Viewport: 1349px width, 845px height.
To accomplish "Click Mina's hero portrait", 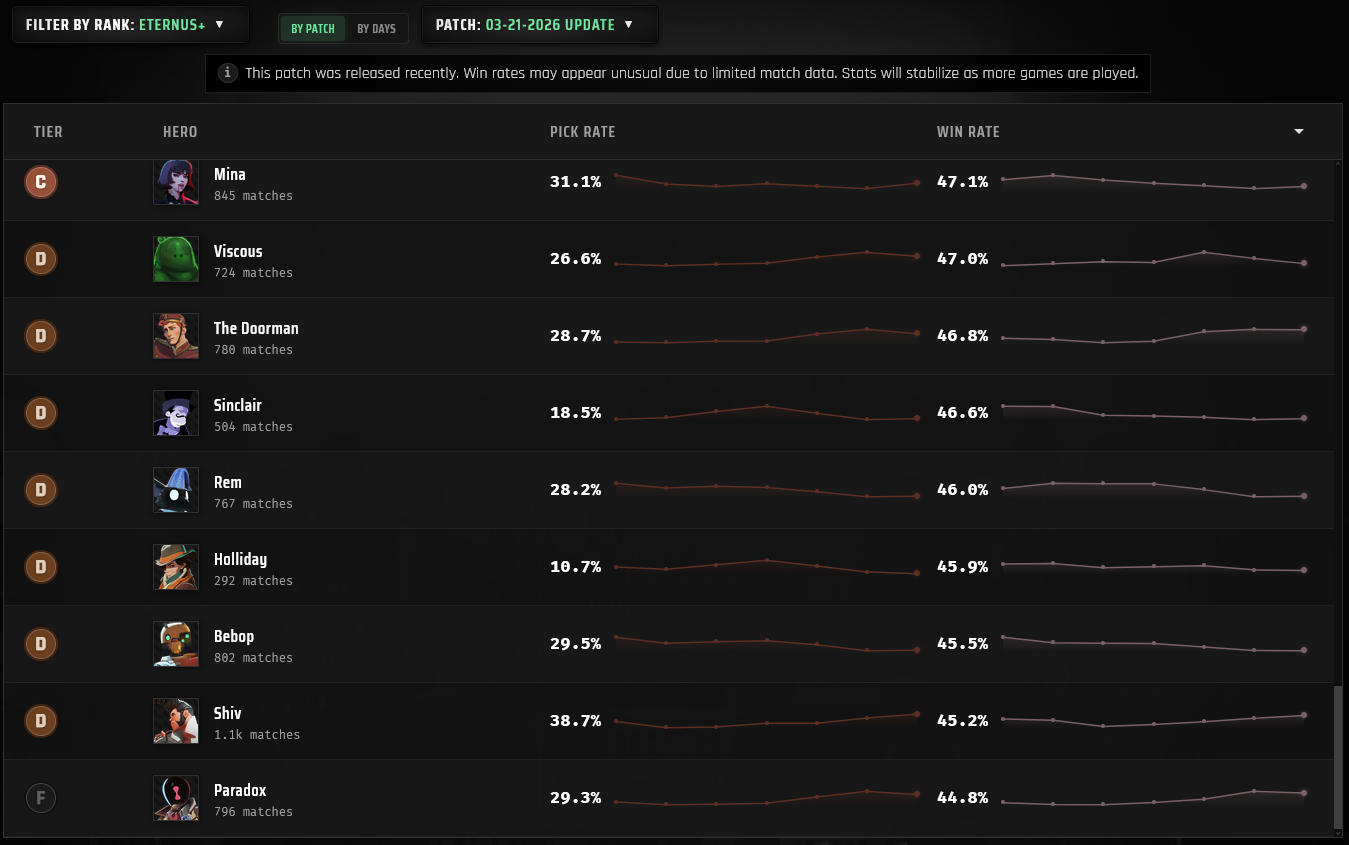I will coord(176,182).
